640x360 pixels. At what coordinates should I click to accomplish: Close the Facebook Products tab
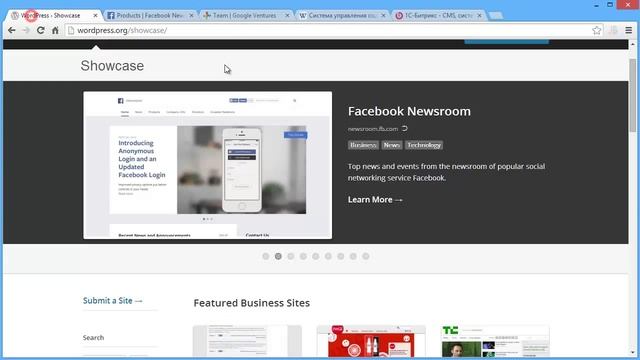(x=191, y=15)
